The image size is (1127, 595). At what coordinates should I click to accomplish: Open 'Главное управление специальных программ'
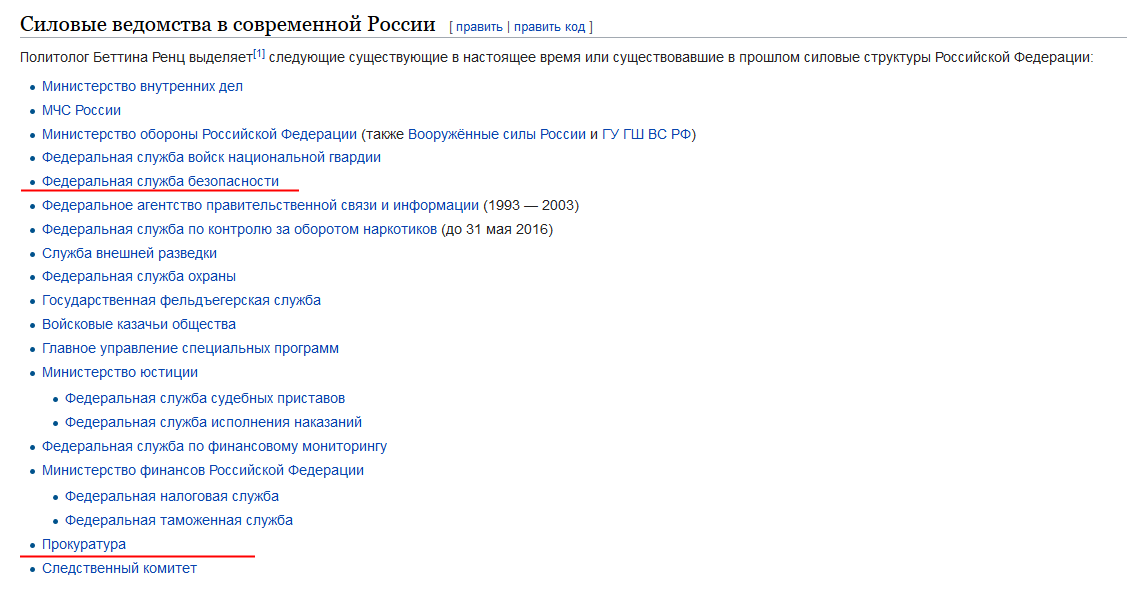tap(190, 349)
